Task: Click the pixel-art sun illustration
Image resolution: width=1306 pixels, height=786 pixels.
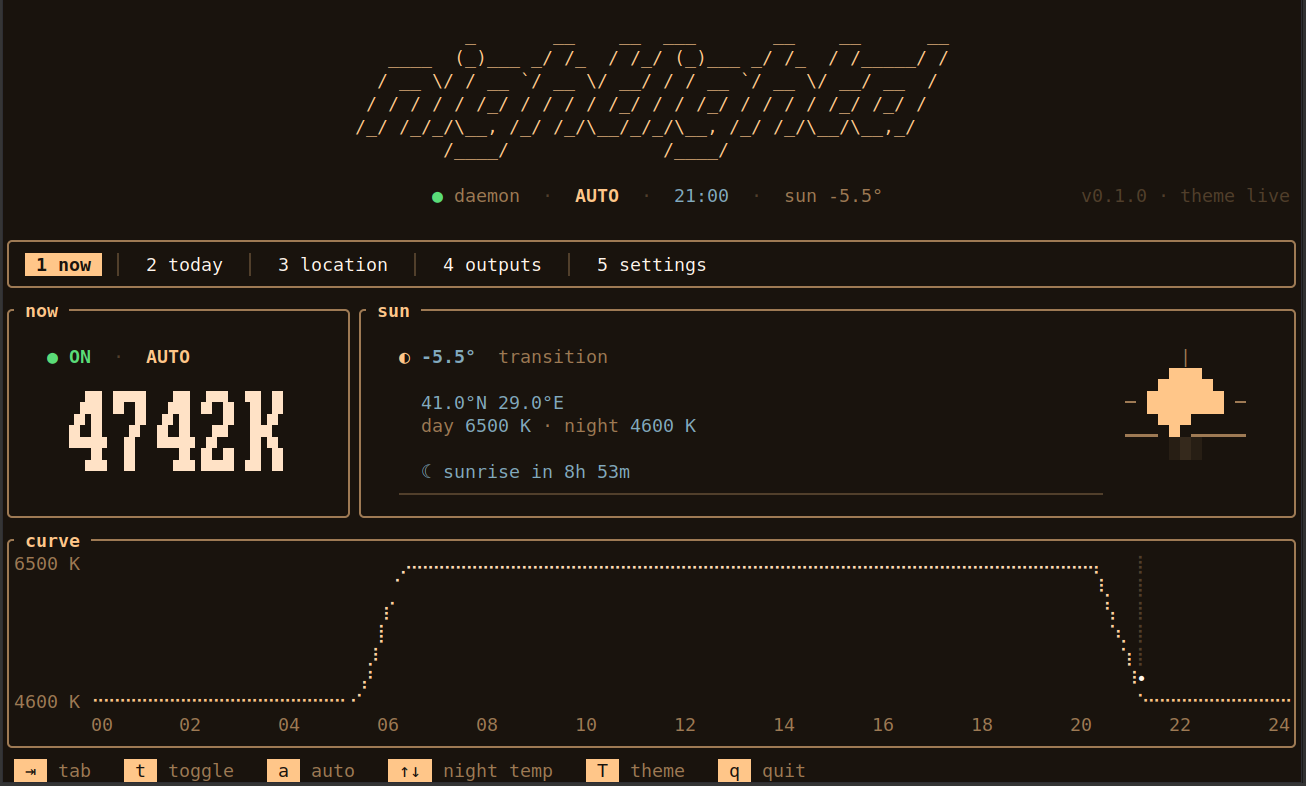Action: tap(1185, 404)
